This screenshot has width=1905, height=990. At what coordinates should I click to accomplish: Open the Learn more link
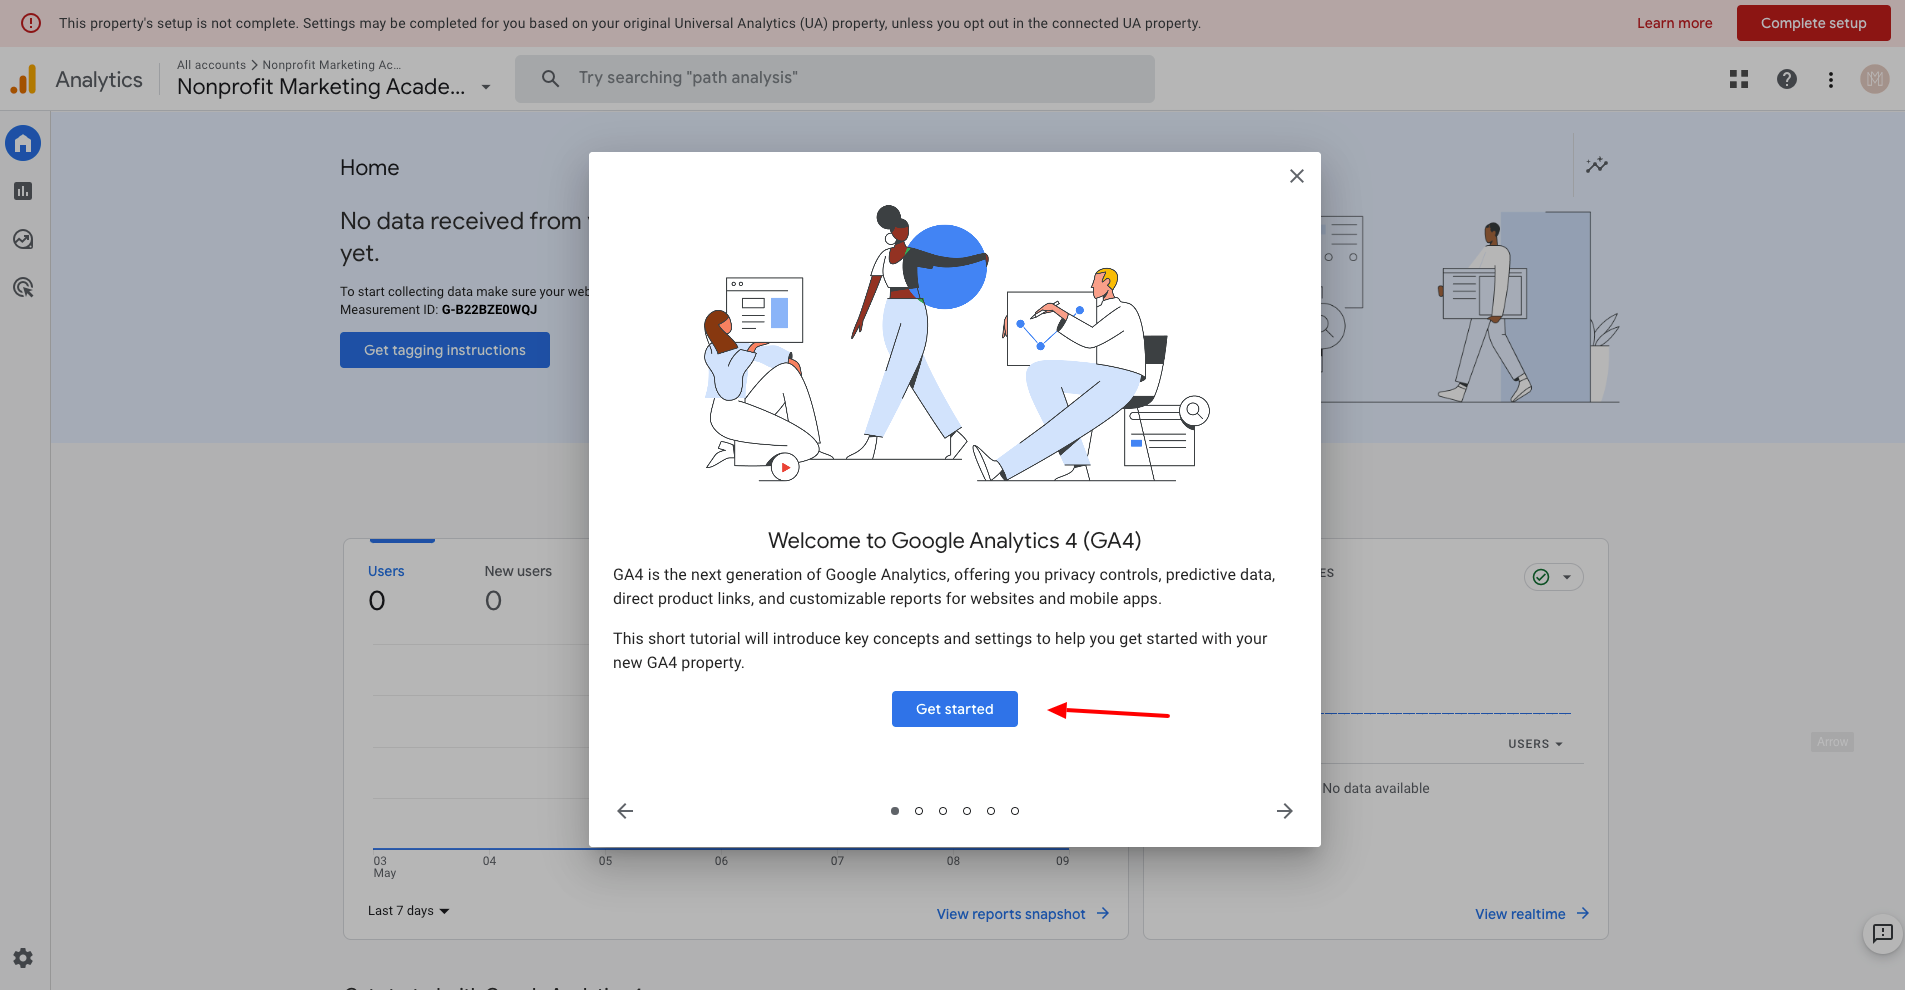tap(1674, 23)
